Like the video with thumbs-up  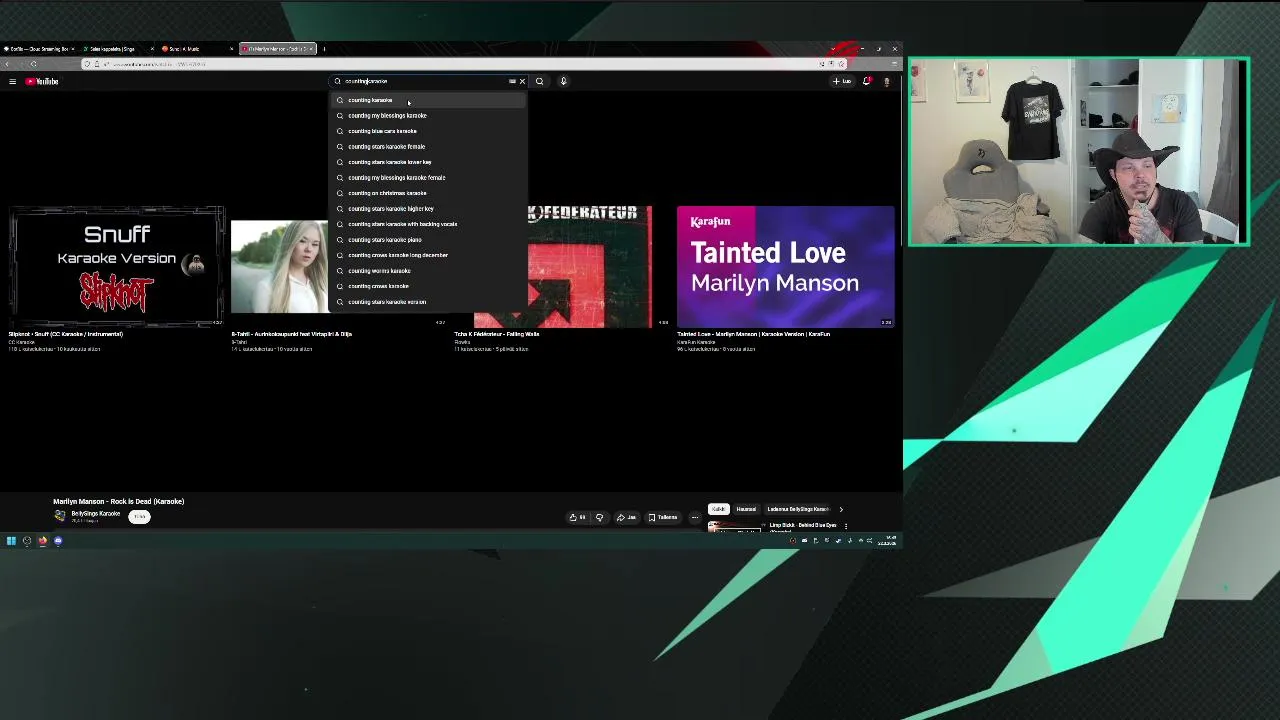click(577, 517)
